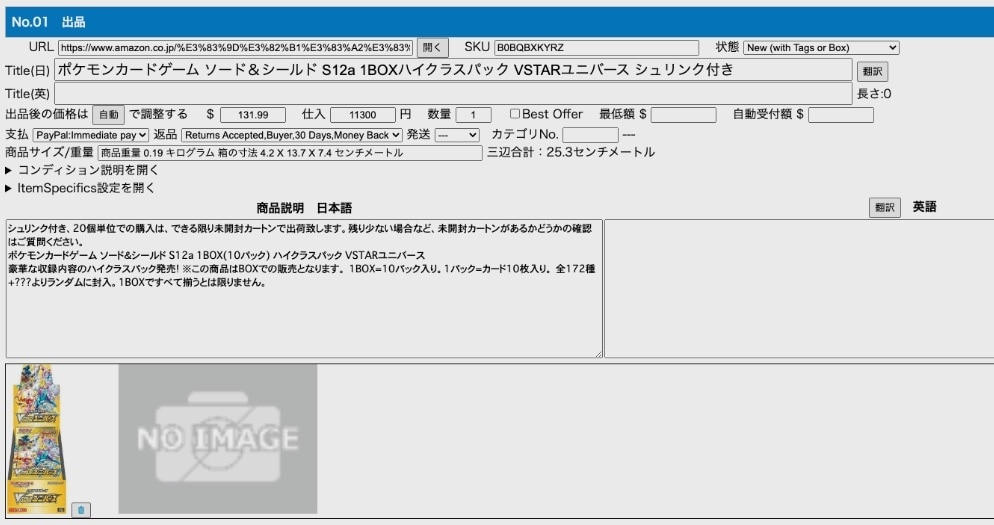The width and height of the screenshot is (994, 525).
Task: Focus the SKU input field
Action: click(596, 48)
